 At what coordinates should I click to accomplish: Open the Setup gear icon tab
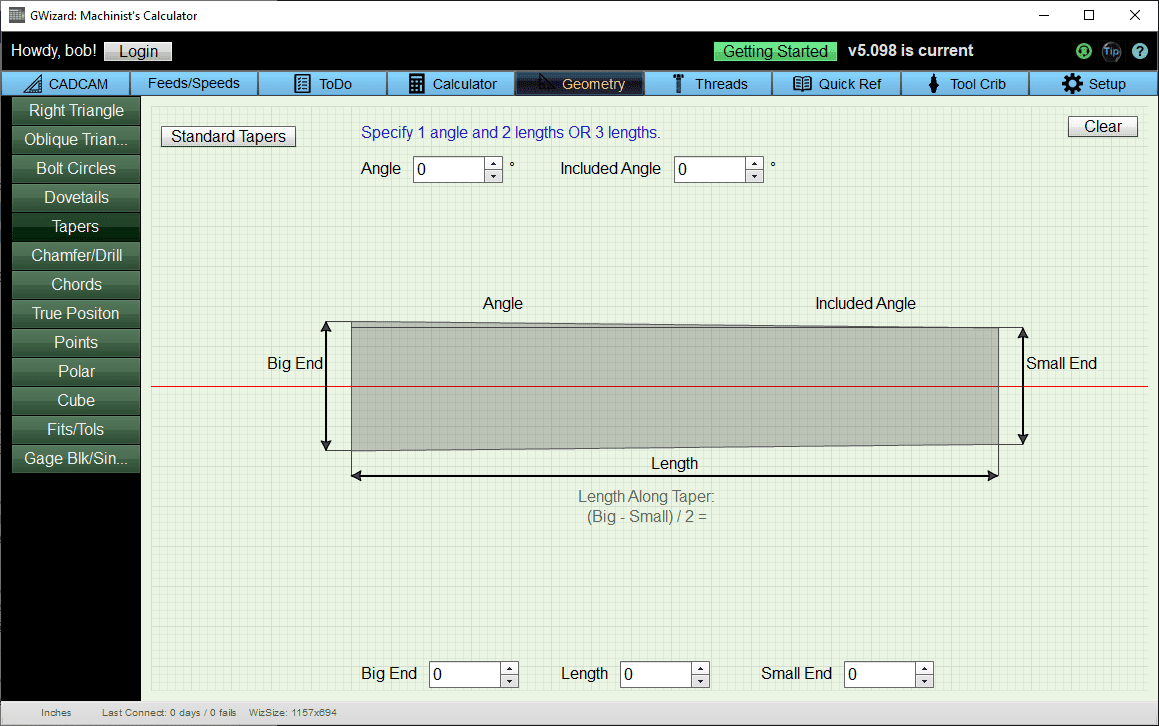click(1073, 84)
